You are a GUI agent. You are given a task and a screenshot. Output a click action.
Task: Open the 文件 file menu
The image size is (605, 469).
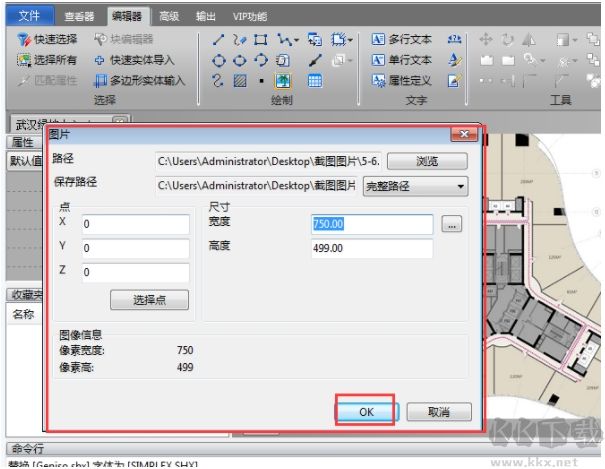click(x=30, y=16)
